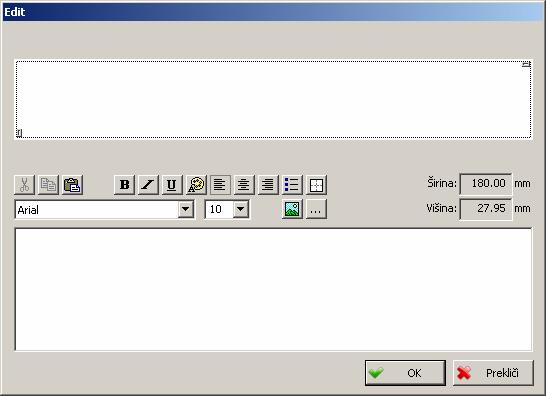Screen dimensions: 546x396
Task: Cancel with the Prekliči button
Action: (493, 373)
